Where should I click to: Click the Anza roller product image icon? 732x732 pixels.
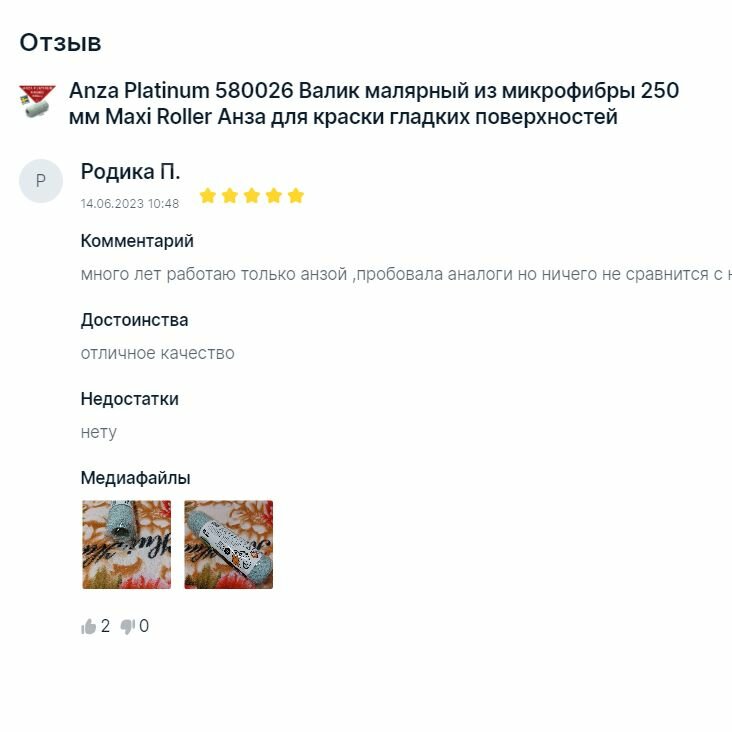(x=37, y=101)
